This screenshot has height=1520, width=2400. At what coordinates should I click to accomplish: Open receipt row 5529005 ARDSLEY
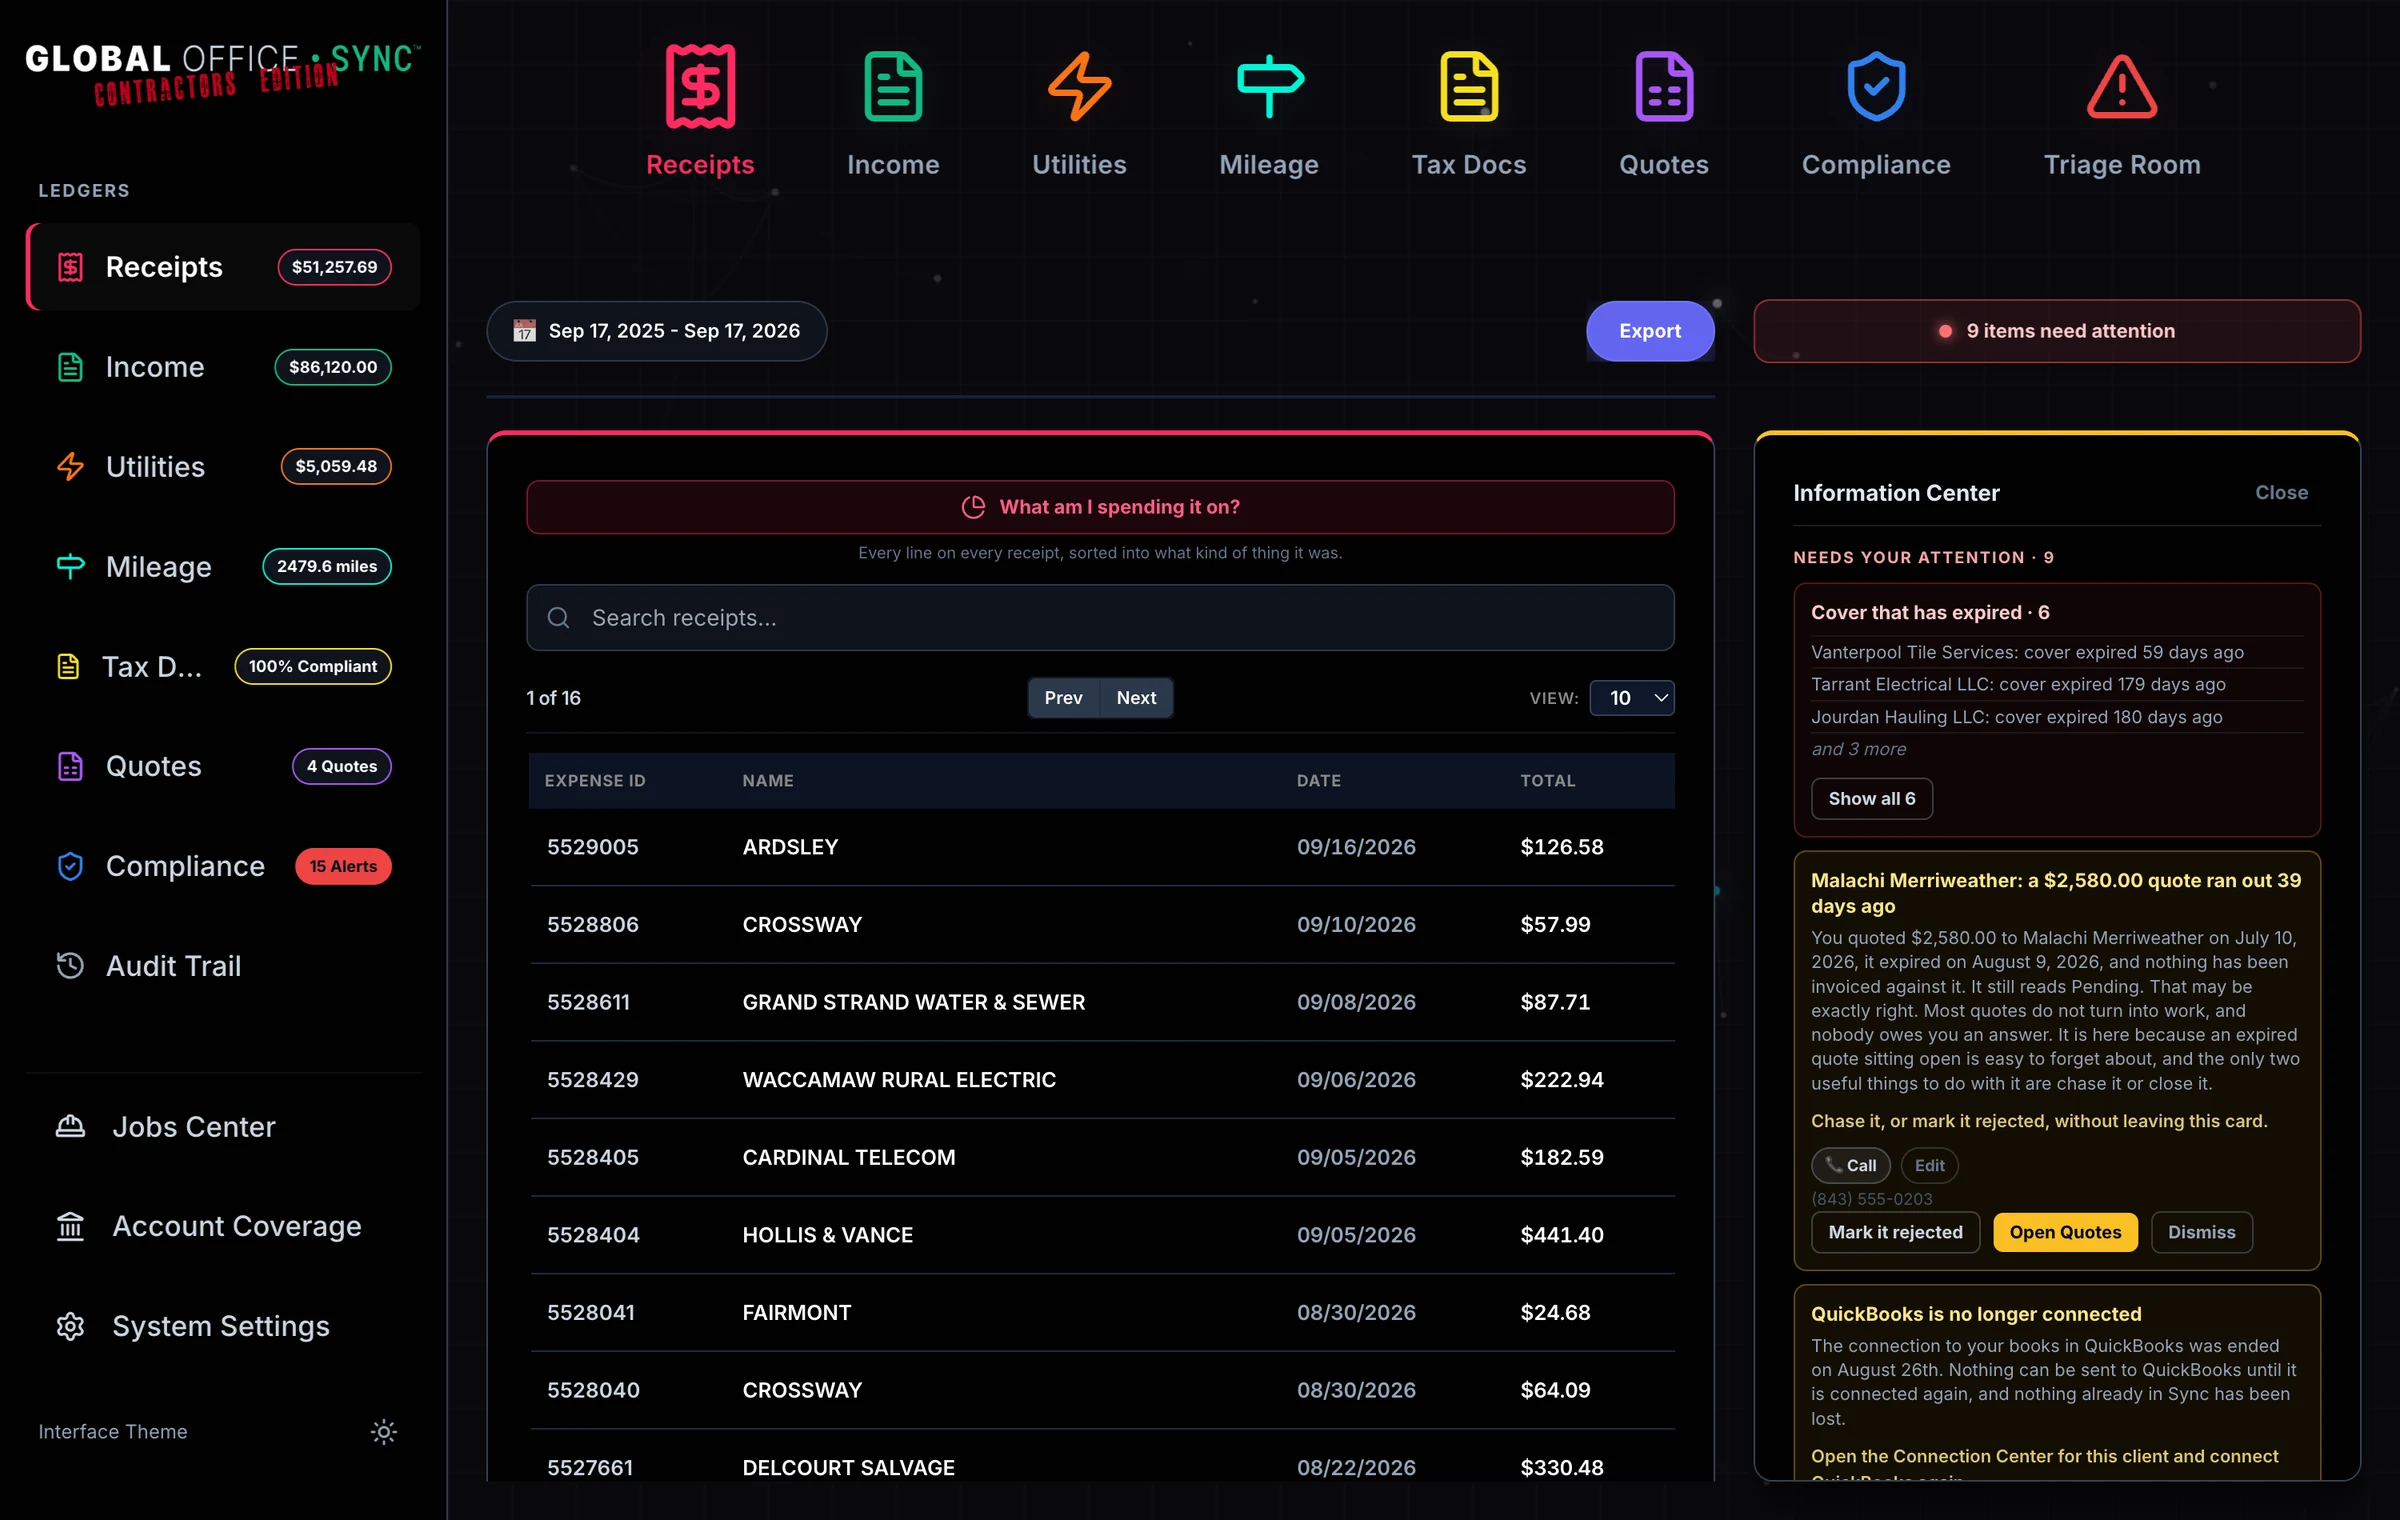1101,847
